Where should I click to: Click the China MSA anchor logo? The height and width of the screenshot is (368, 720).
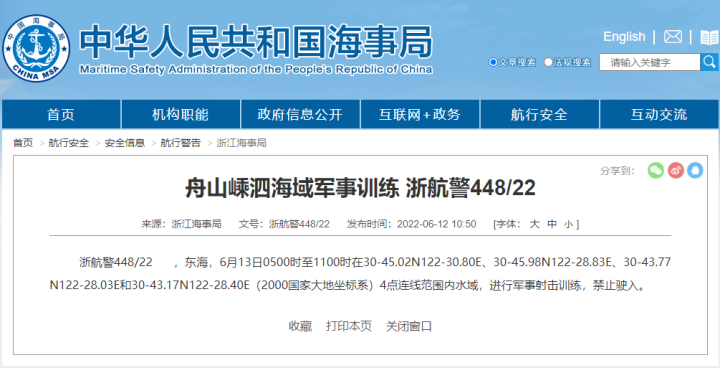pos(36,48)
